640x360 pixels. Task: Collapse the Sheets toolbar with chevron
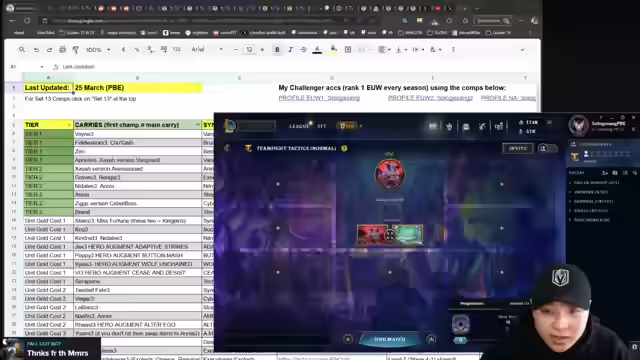coord(522,49)
